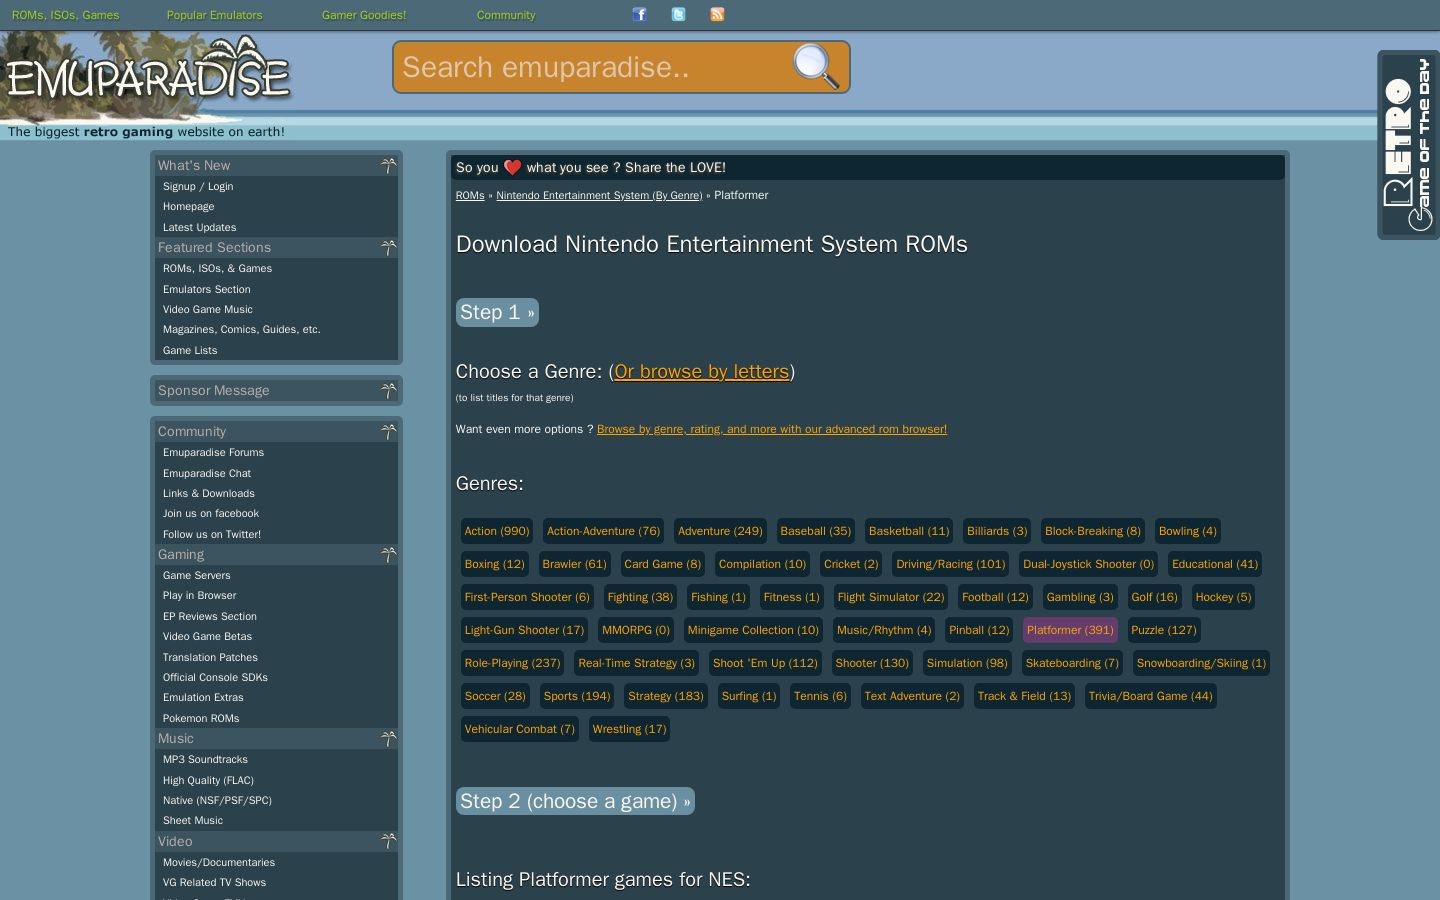This screenshot has width=1440, height=900.
Task: Open Movies/Documentaries sidebar link
Action: click(219, 862)
